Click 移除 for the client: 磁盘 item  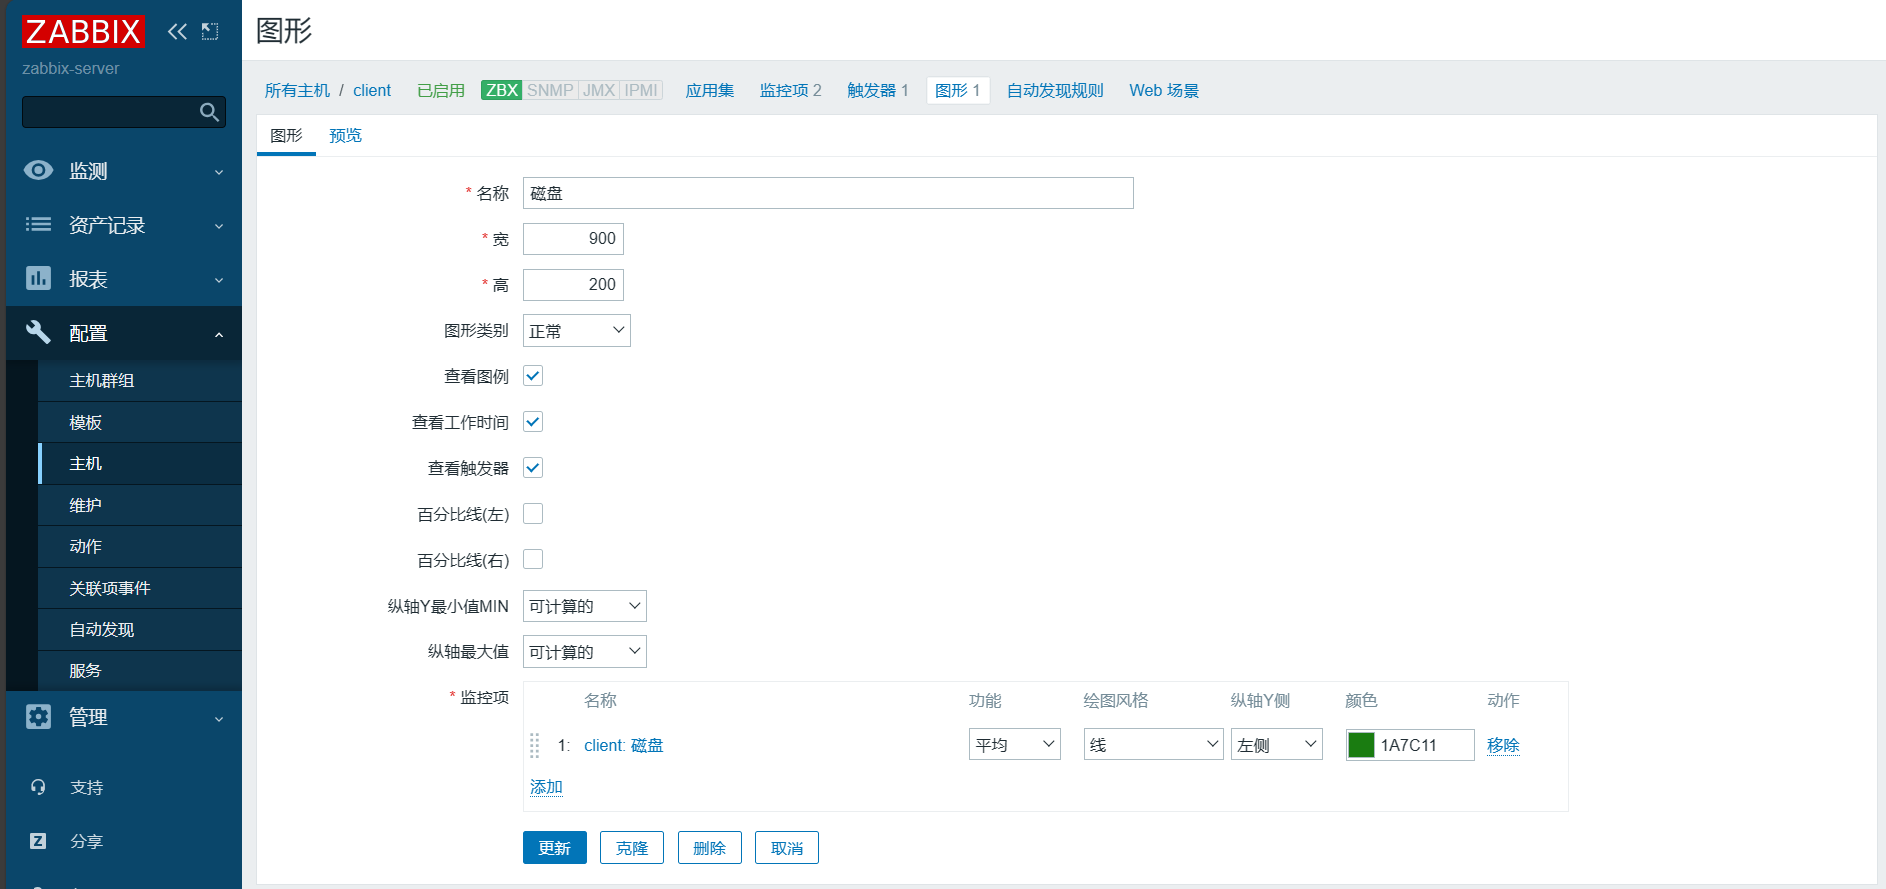[1503, 745]
